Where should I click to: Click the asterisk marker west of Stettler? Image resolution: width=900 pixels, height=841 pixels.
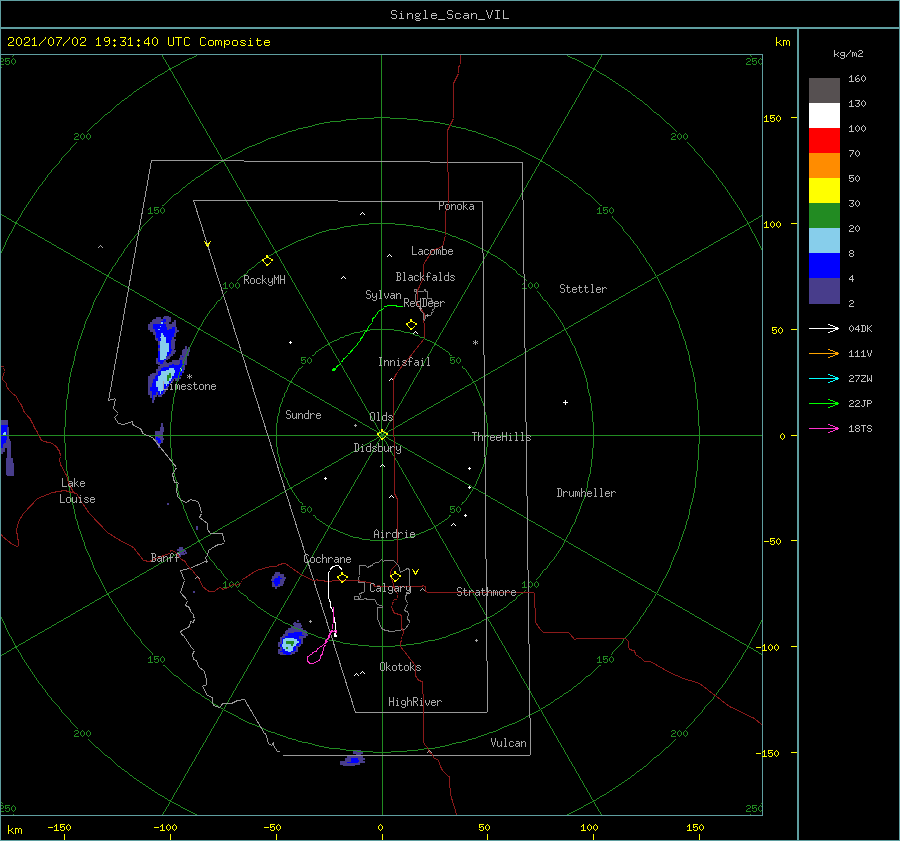click(x=475, y=343)
